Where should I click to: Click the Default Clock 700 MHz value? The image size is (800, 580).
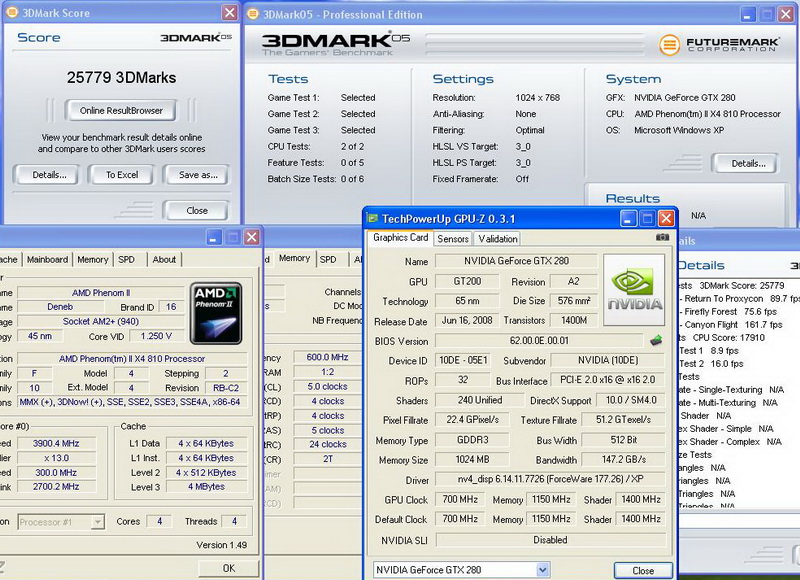click(x=460, y=519)
